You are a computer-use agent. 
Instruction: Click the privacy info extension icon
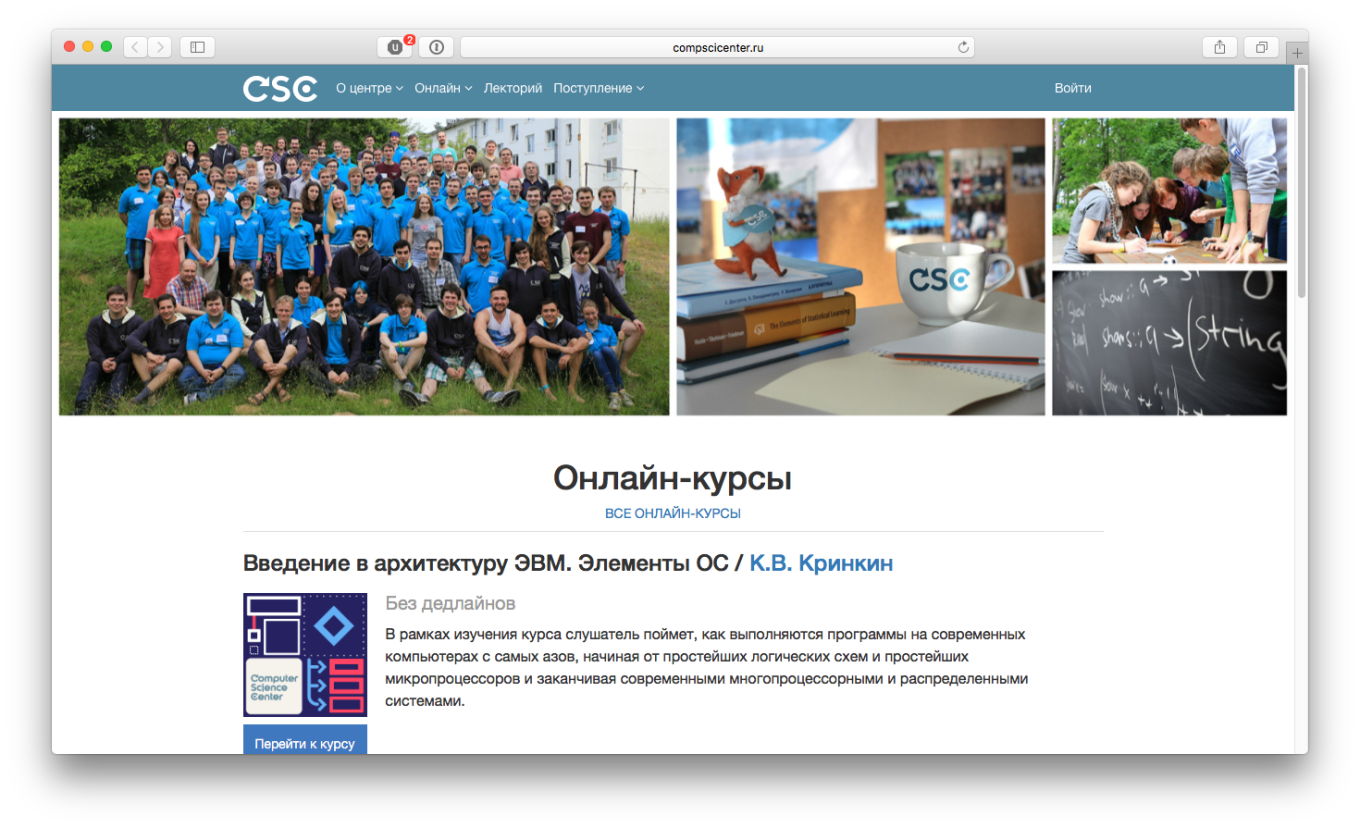(436, 47)
